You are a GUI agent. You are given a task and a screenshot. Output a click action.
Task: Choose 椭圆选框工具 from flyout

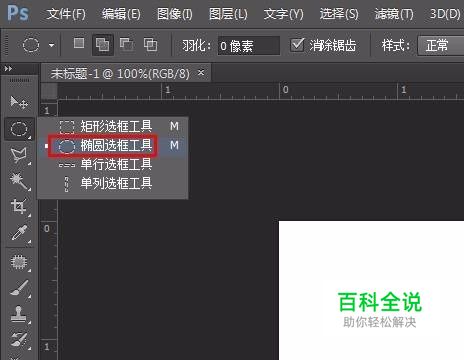[113, 145]
